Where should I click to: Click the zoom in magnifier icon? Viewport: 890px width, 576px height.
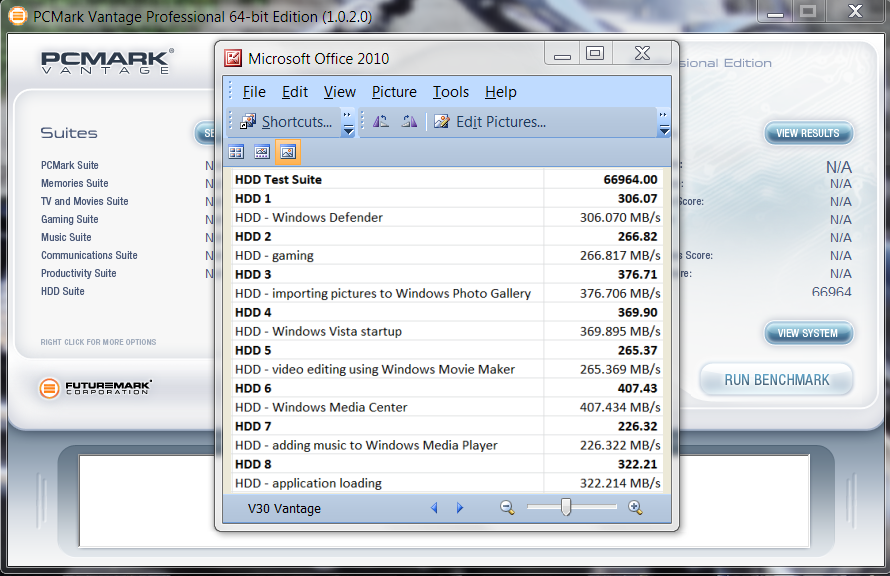point(635,508)
